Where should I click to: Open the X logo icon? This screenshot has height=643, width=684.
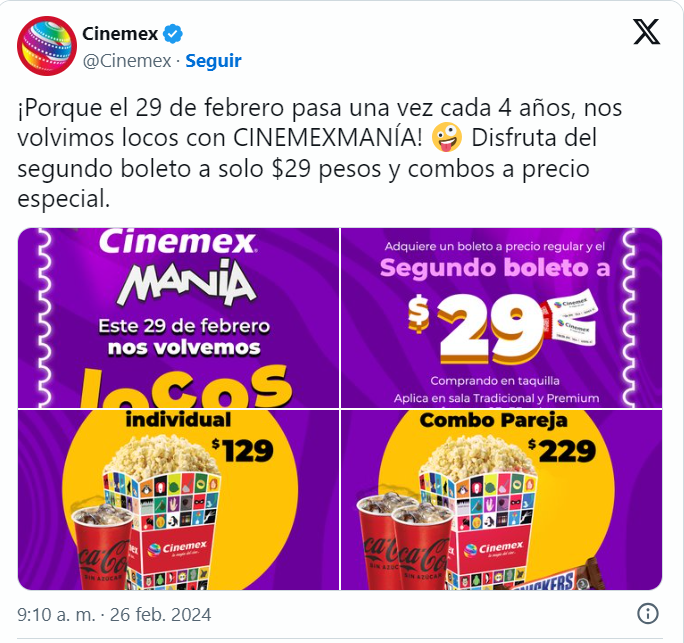tap(646, 32)
